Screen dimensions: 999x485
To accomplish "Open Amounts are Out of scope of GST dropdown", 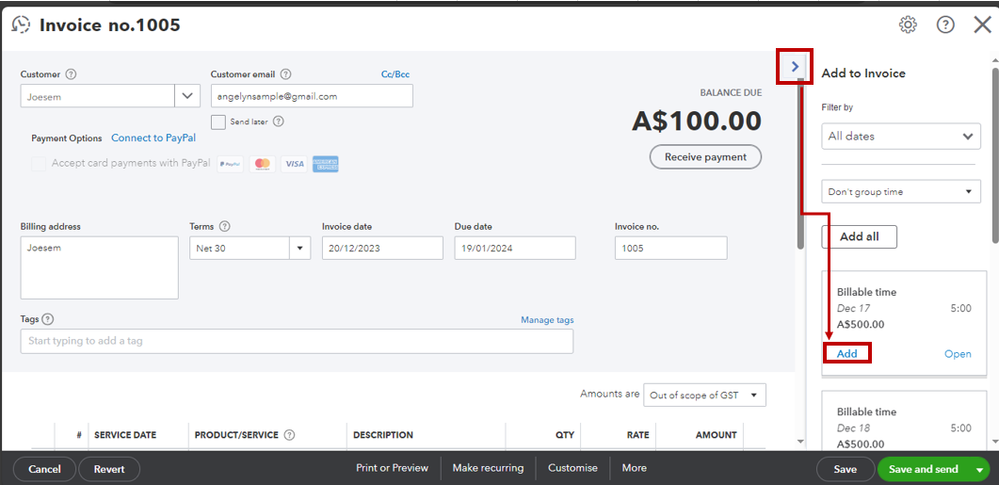I will pyautogui.click(x=705, y=395).
